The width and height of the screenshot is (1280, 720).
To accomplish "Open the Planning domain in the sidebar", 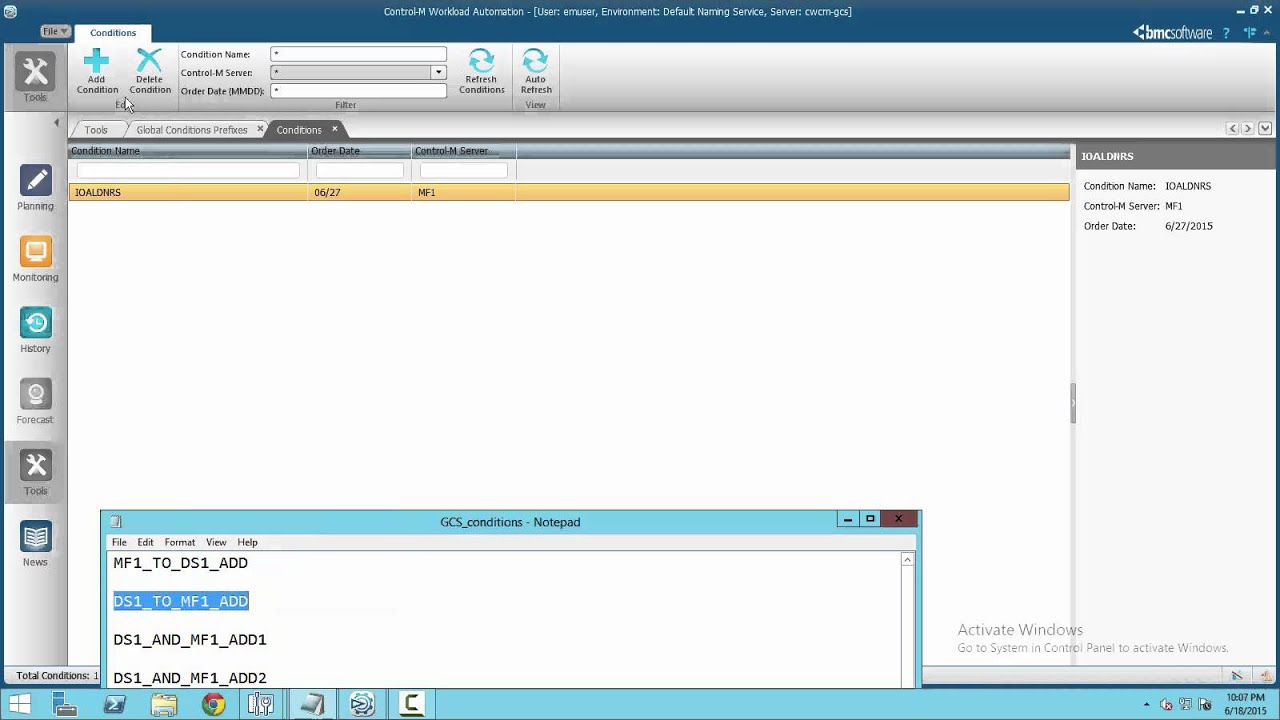I will (35, 188).
